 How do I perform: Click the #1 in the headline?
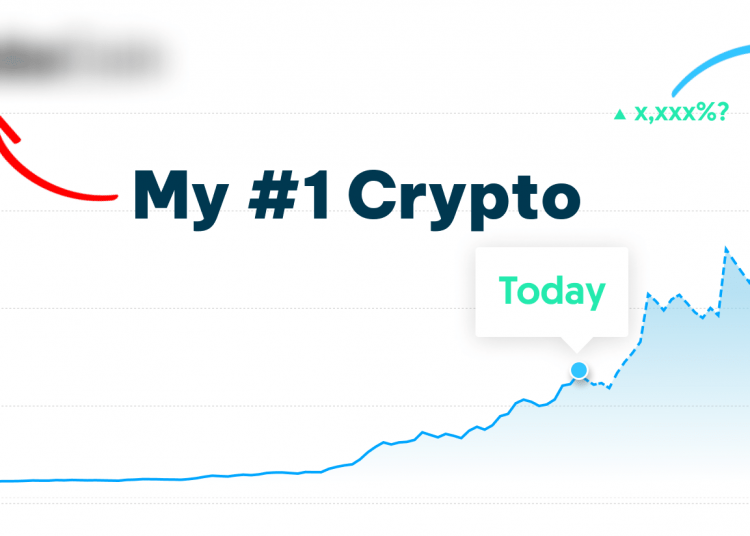click(x=288, y=195)
